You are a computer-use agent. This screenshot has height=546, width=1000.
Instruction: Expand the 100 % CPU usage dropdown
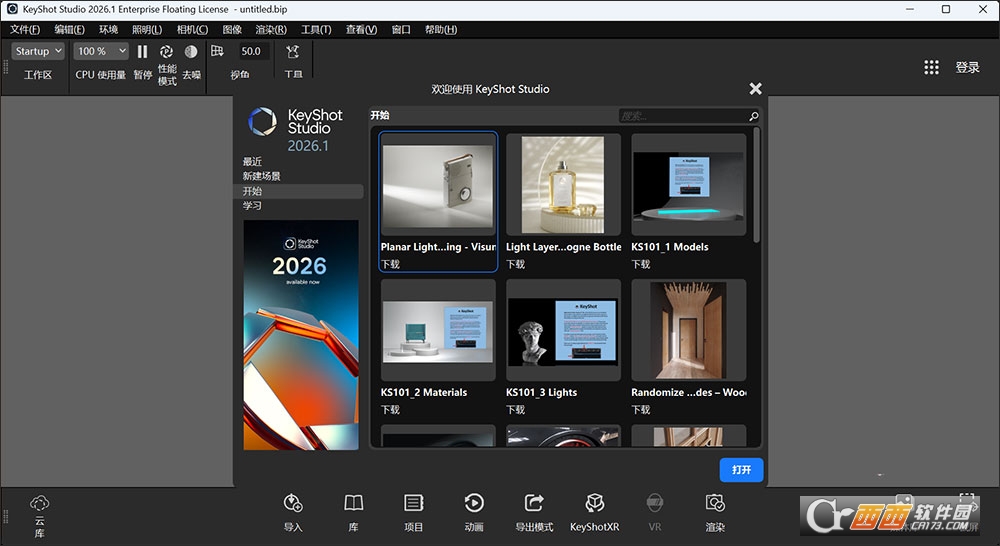[101, 51]
